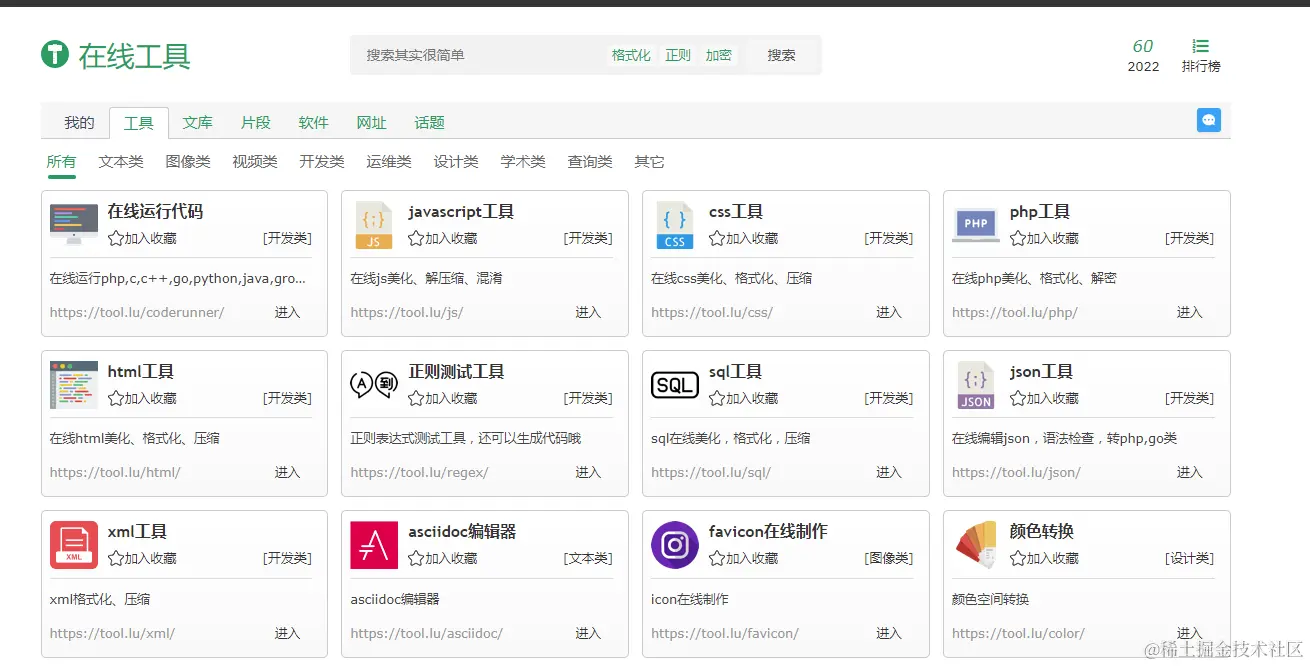Click the favicon在线制作 purple camera icon
This screenshot has height=666, width=1310.
pyautogui.click(x=675, y=545)
